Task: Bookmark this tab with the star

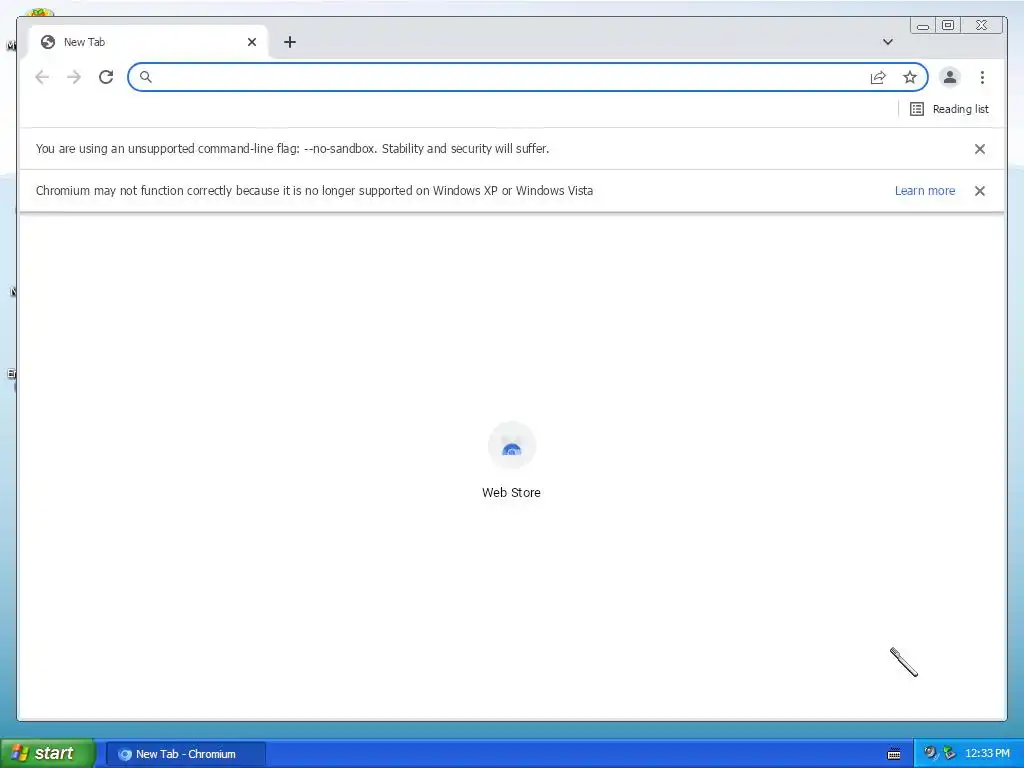Action: coord(910,77)
